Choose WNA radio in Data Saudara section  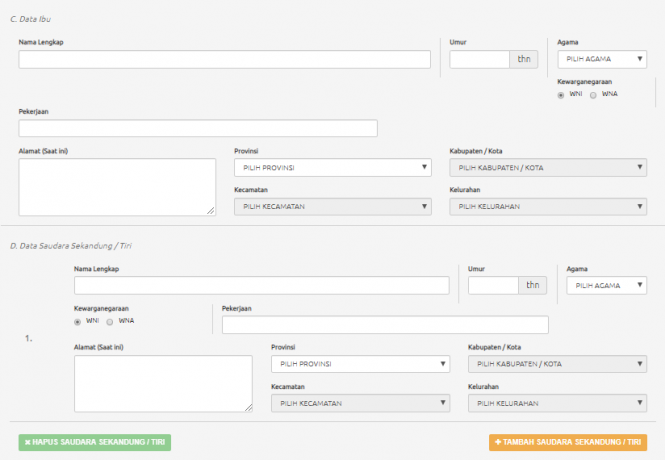[x=110, y=322]
